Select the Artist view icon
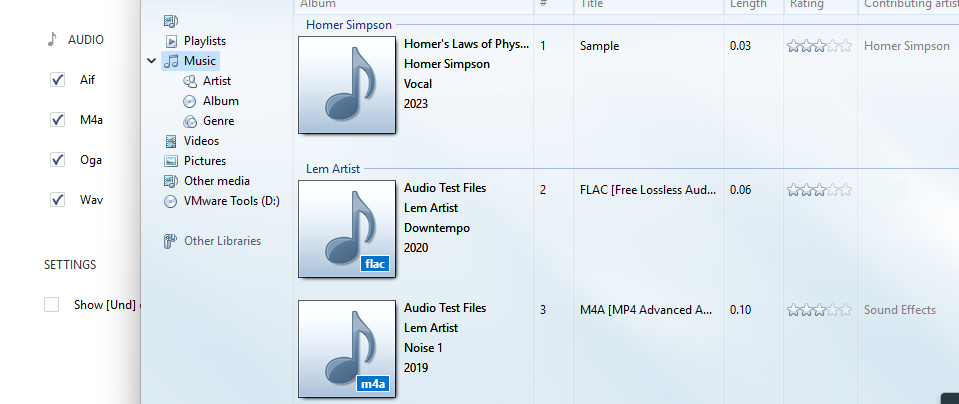The width and height of the screenshot is (959, 404). pyautogui.click(x=190, y=81)
